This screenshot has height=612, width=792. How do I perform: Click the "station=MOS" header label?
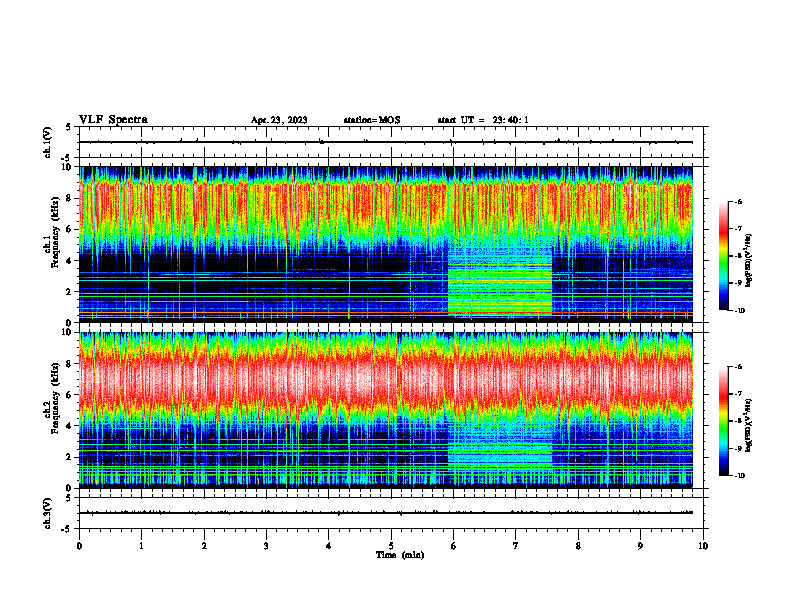(x=372, y=120)
